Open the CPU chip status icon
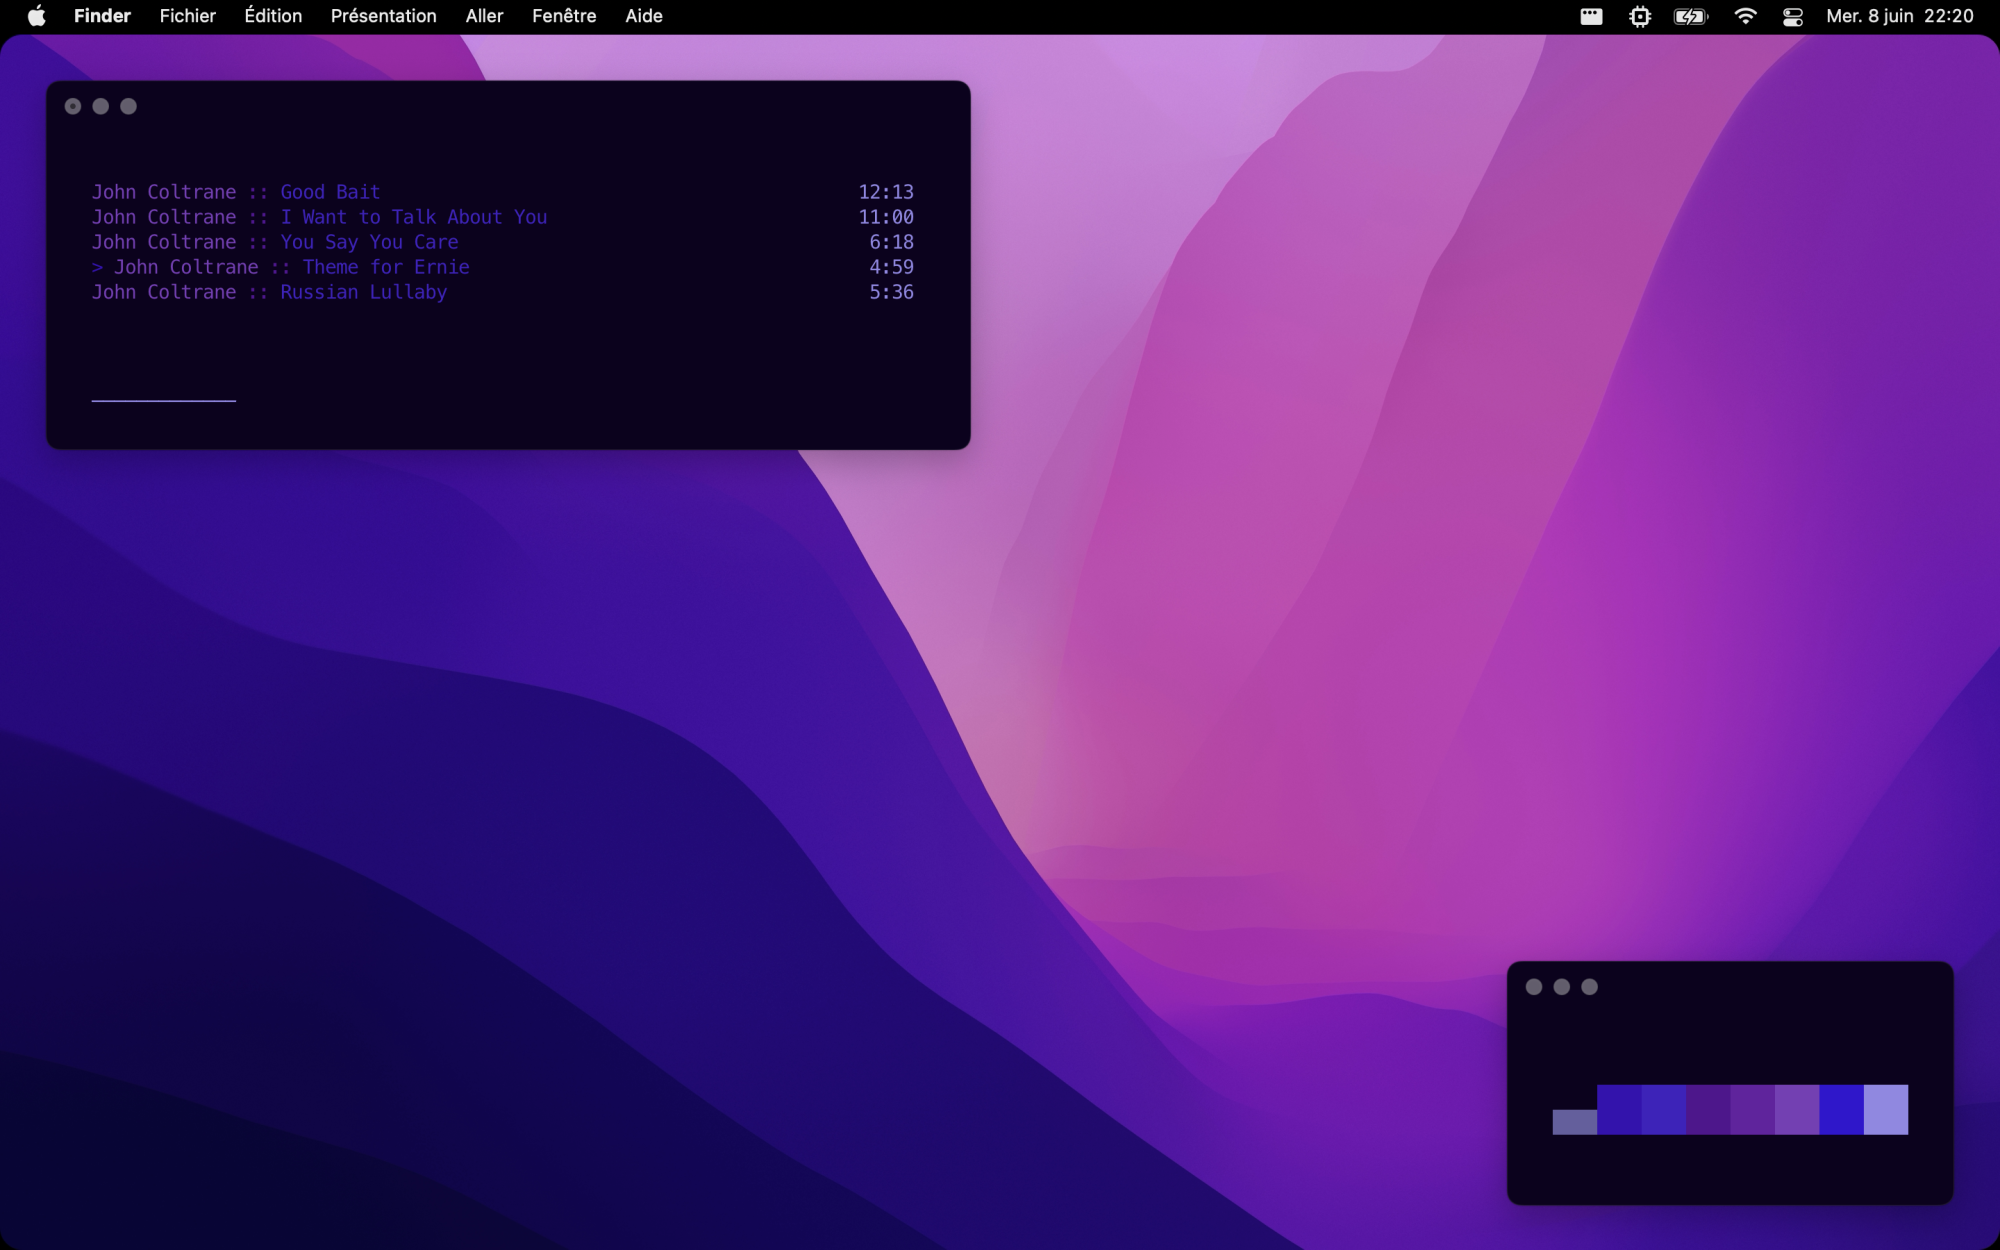Screen dimensions: 2000x1250 [1640, 16]
